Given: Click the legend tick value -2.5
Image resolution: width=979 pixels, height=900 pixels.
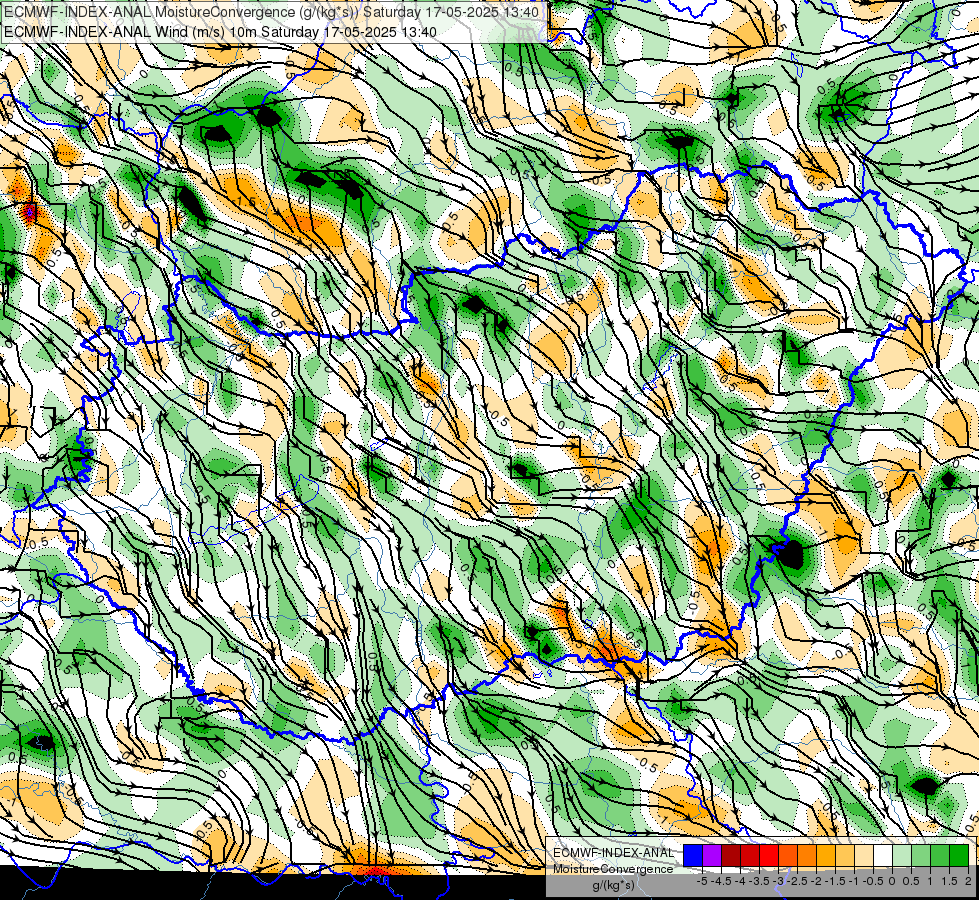Looking at the screenshot, I should coord(797,881).
